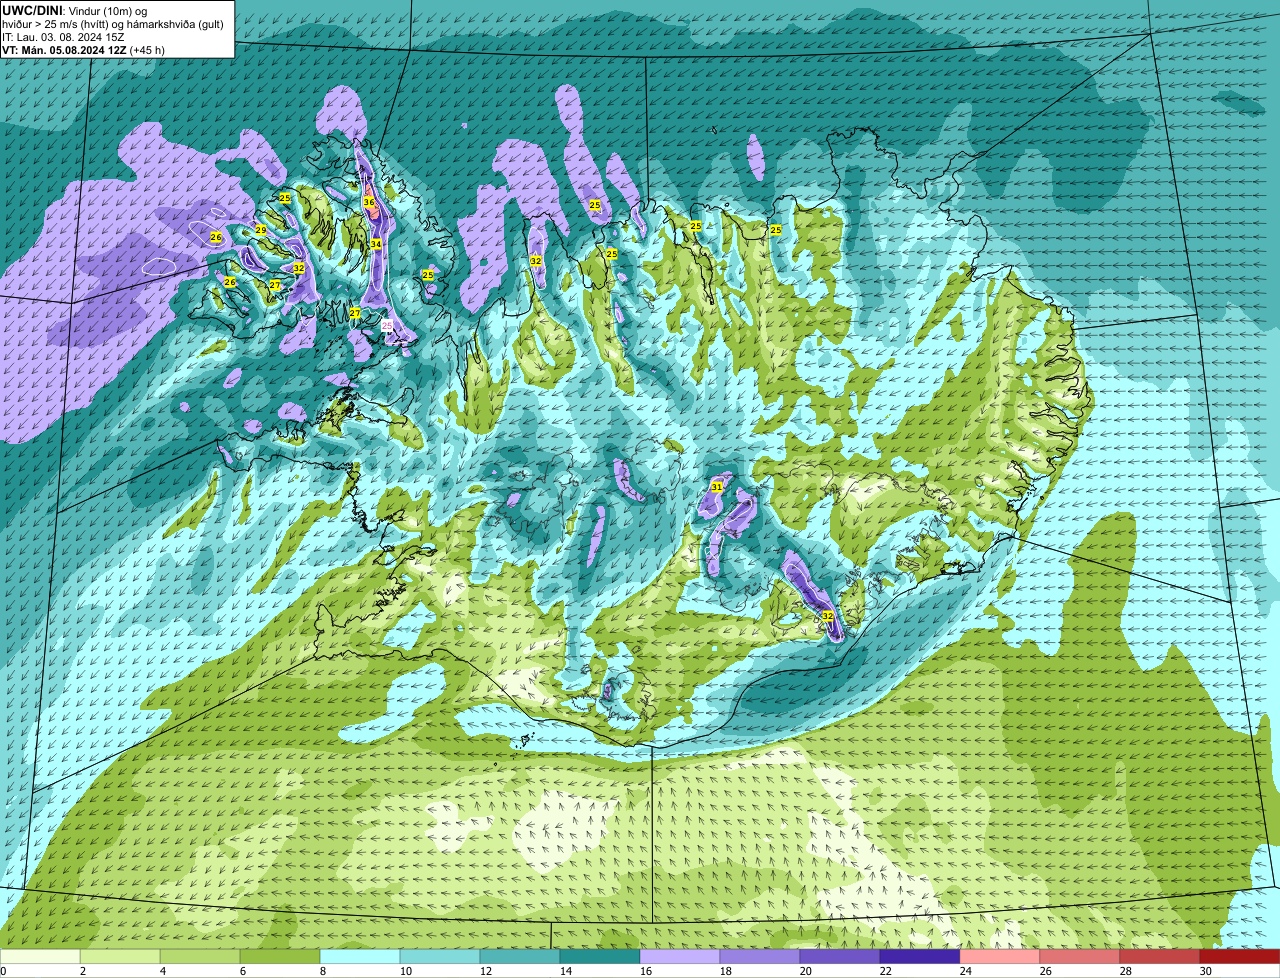The width and height of the screenshot is (1280, 978).
Task: Click the "UWC/DINI" model title text
Action: pyautogui.click(x=33, y=10)
